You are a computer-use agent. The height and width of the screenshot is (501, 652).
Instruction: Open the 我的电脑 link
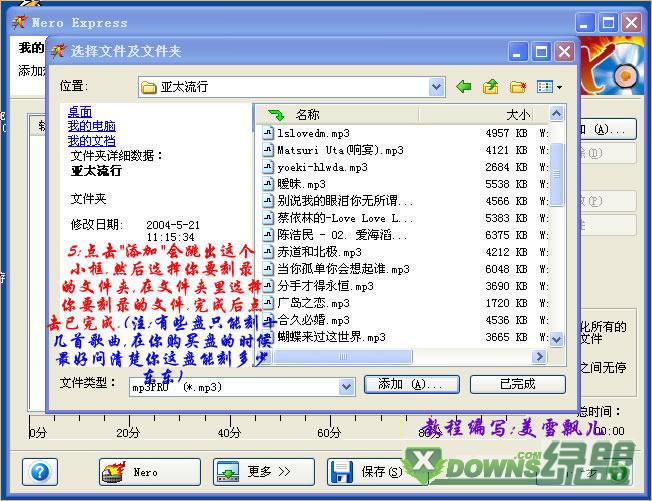pos(91,126)
